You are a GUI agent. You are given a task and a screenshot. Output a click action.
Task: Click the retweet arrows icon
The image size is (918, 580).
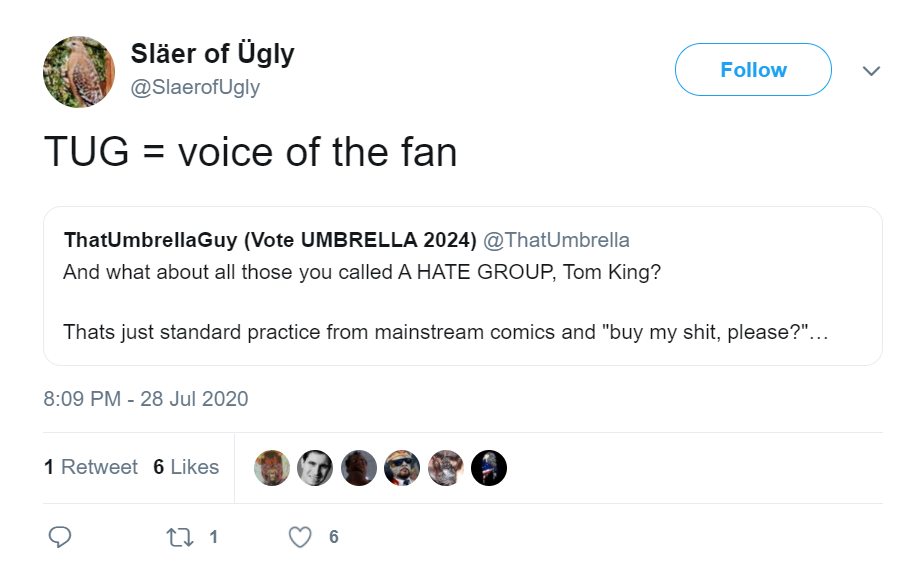click(180, 537)
